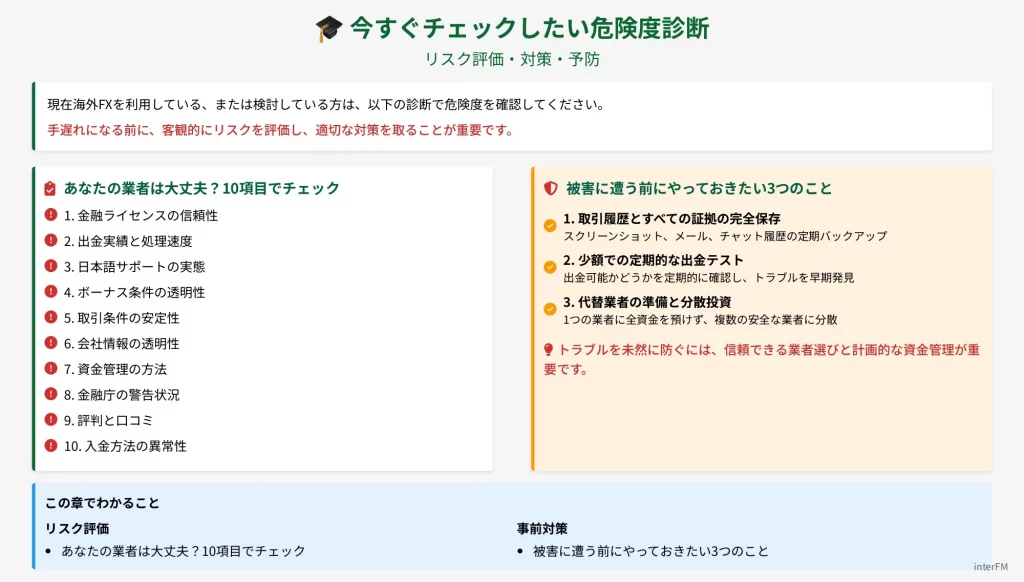Image resolution: width=1024 pixels, height=582 pixels.
Task: Click the red alert icon beside 出金実績と処理速度
Action: (x=51, y=240)
